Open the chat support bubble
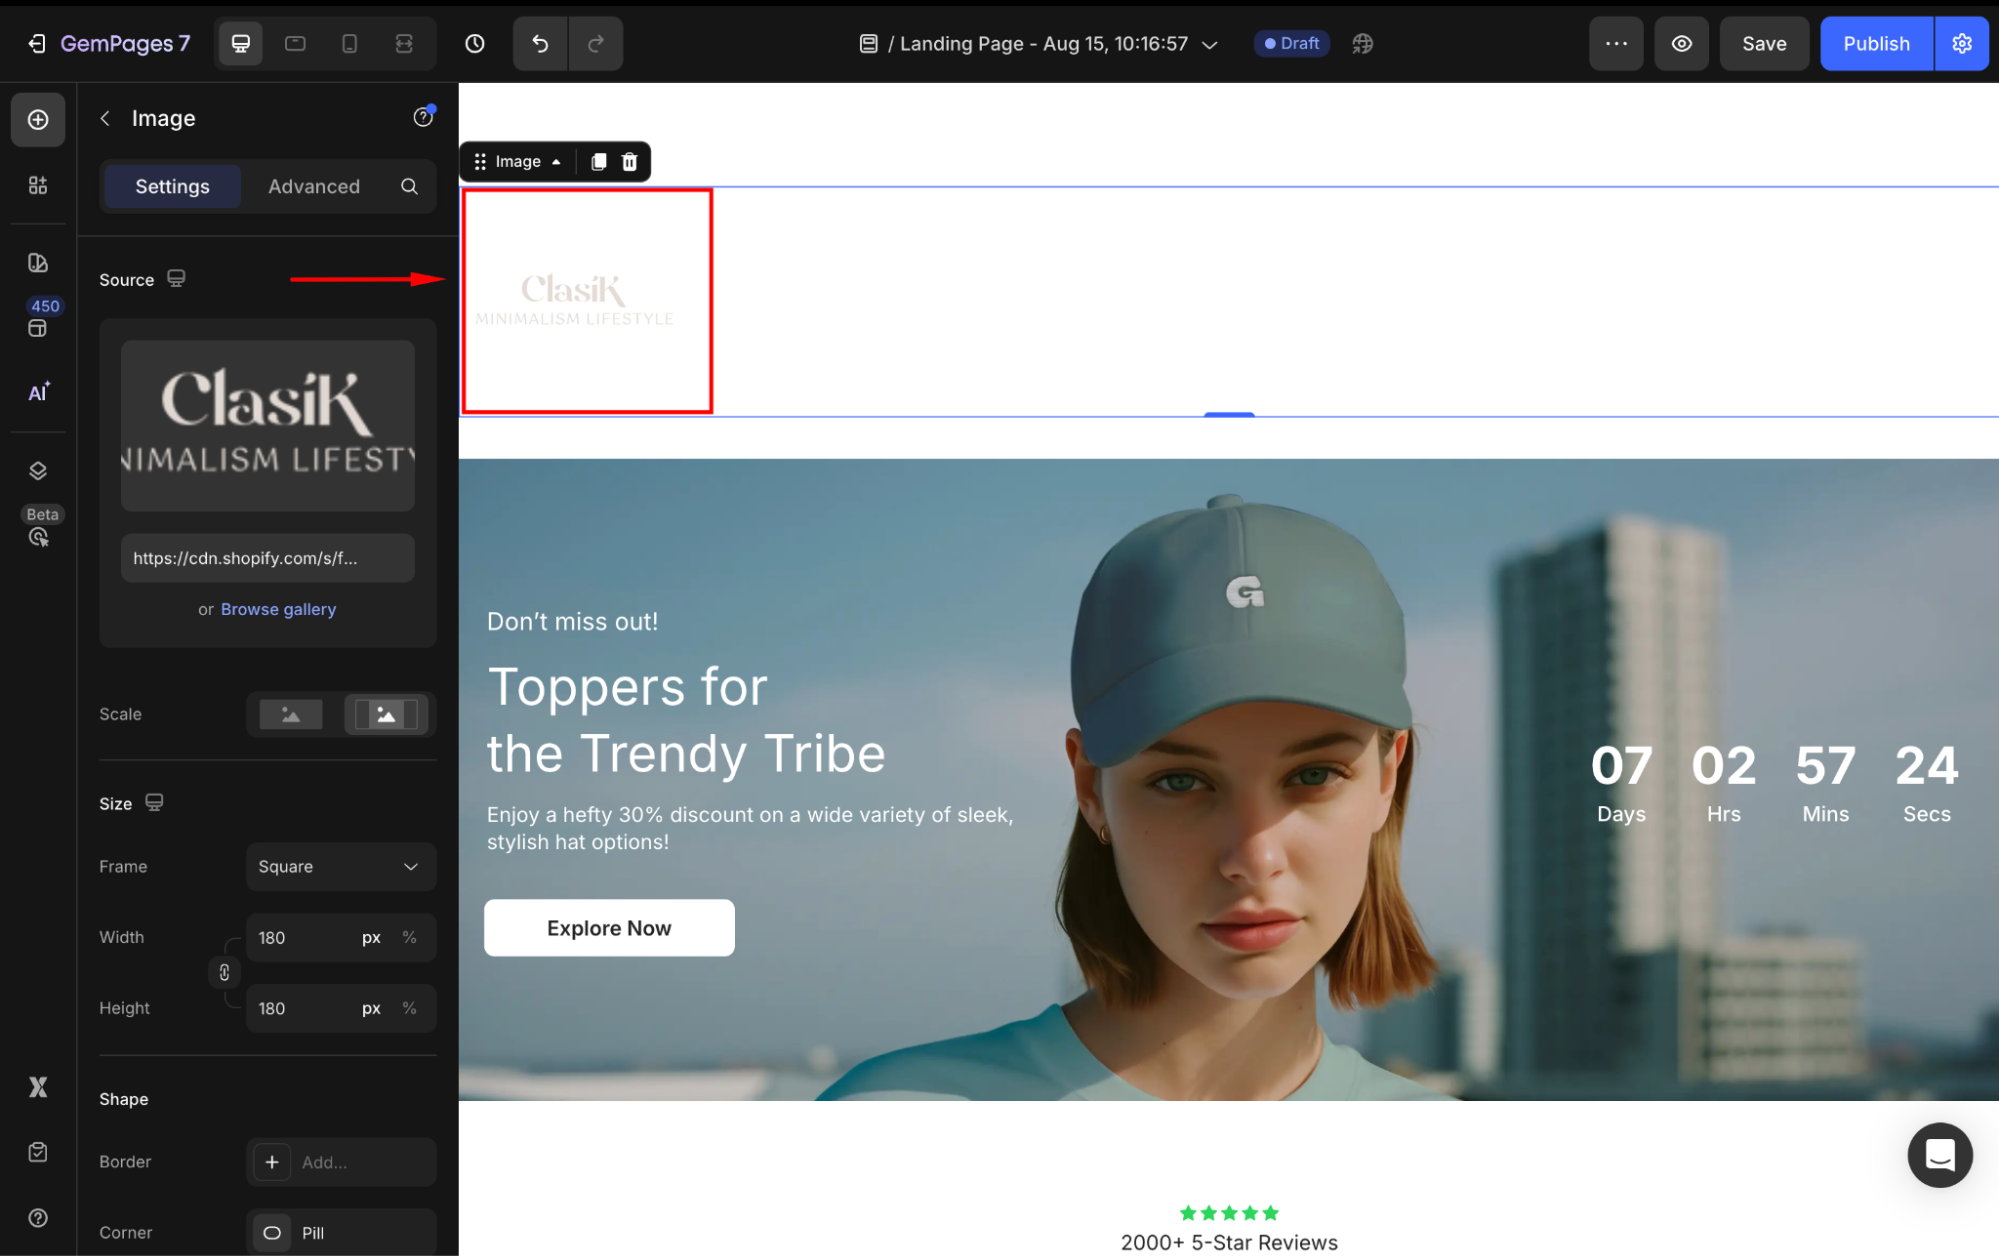The image size is (1999, 1257). tap(1939, 1155)
